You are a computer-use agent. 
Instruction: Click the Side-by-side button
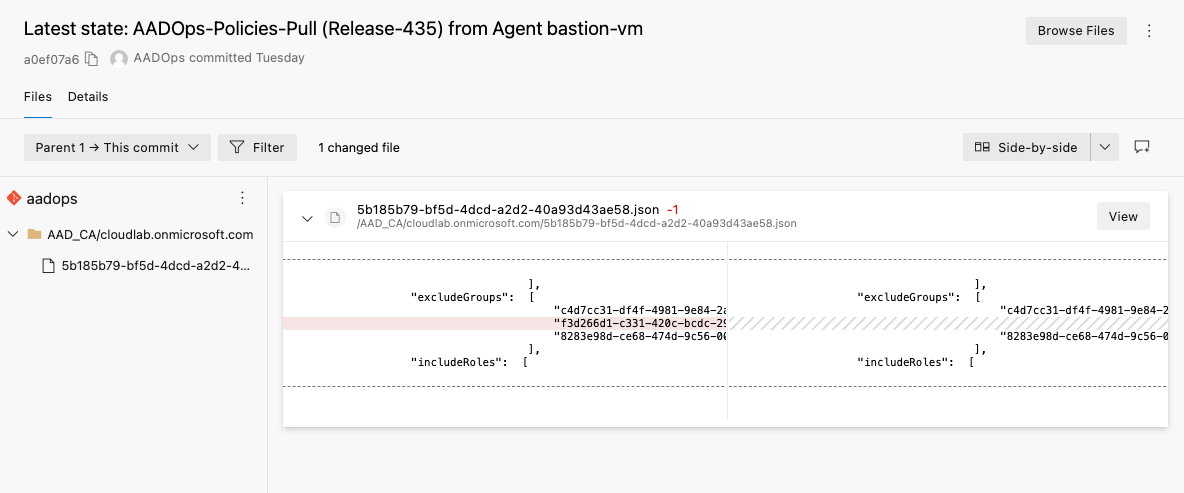click(x=1027, y=147)
